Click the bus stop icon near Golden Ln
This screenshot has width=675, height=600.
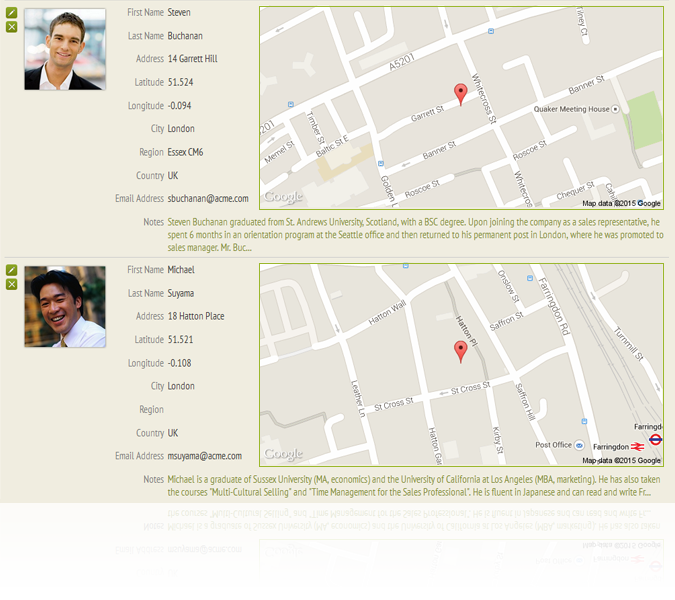[x=381, y=163]
